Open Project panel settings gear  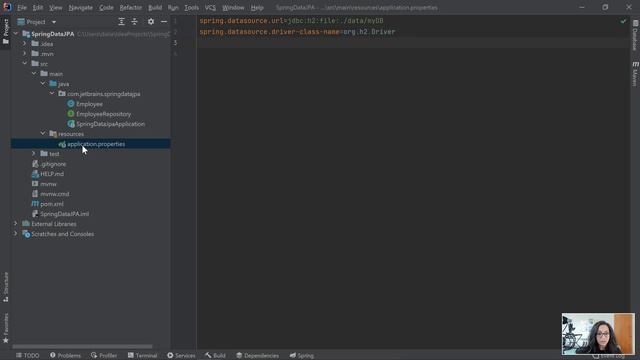(x=151, y=22)
